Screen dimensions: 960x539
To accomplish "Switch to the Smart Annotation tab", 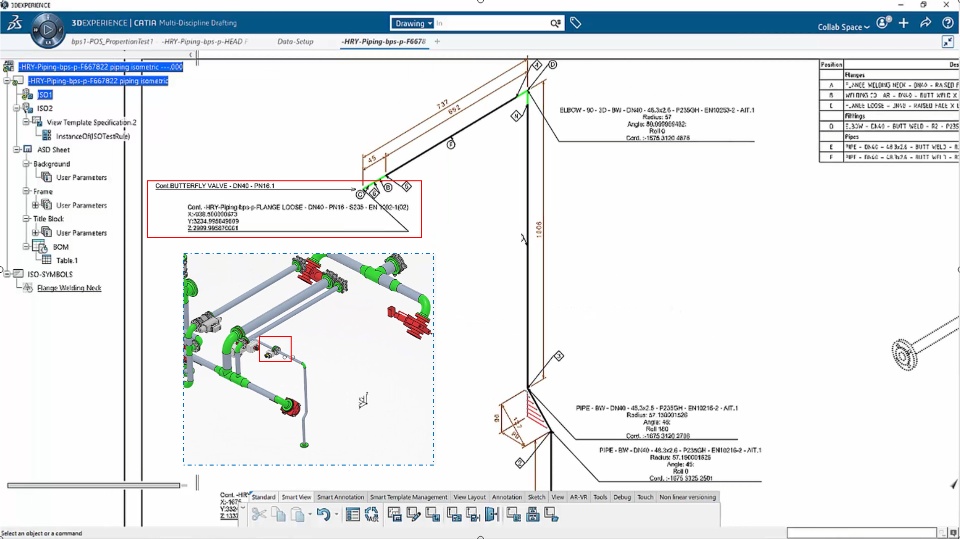I will pyautogui.click(x=340, y=497).
